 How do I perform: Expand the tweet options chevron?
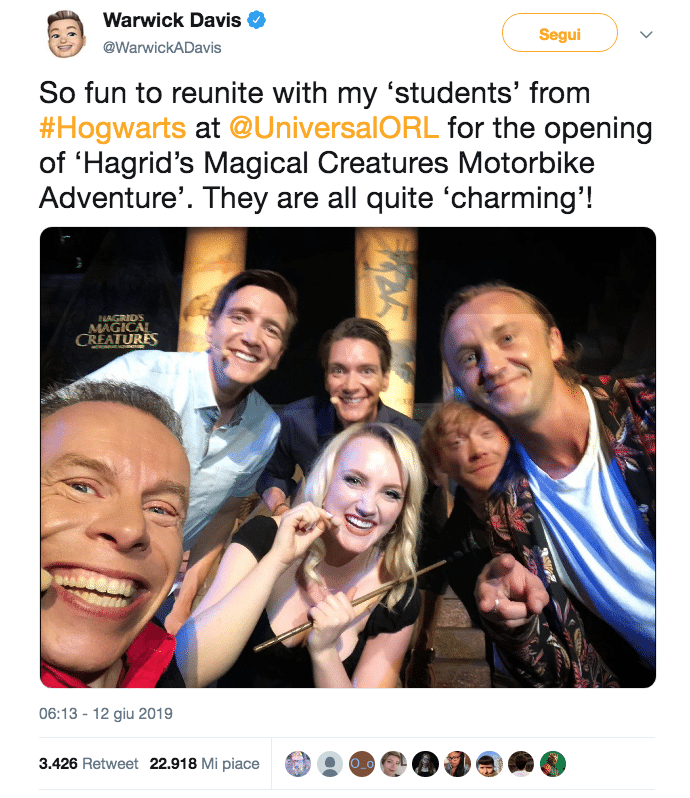click(x=646, y=34)
